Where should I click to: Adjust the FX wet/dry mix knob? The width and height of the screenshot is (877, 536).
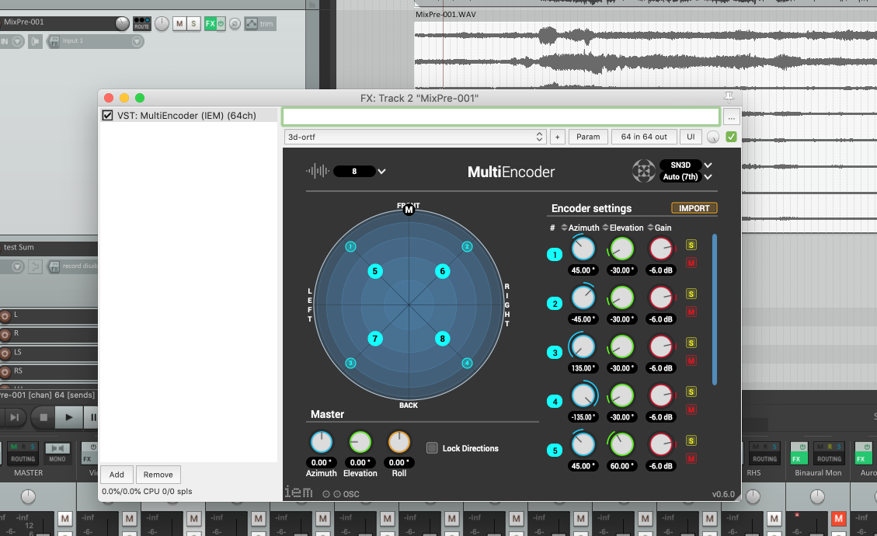pos(713,137)
